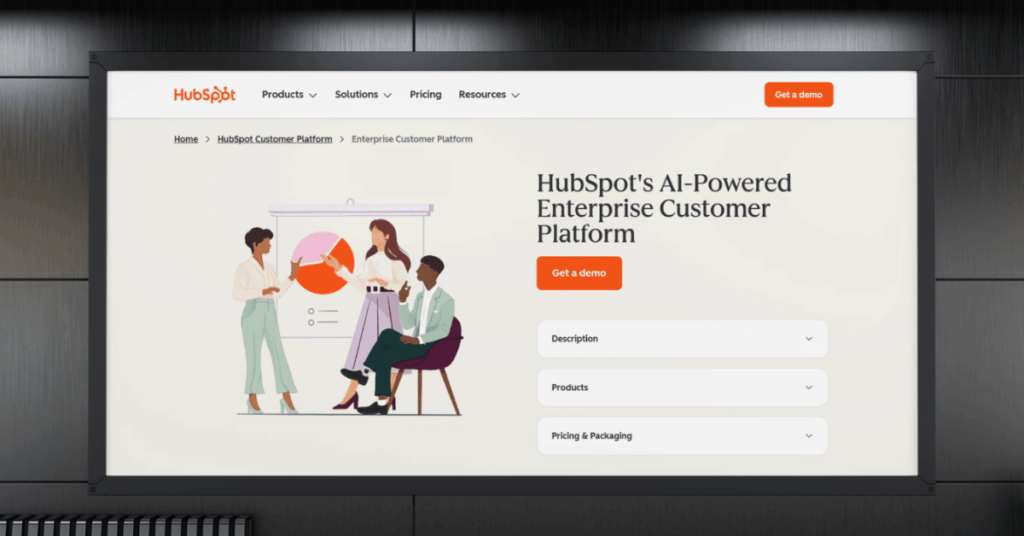Image resolution: width=1024 pixels, height=536 pixels.
Task: Open the Resources navigation menu
Action: (489, 95)
